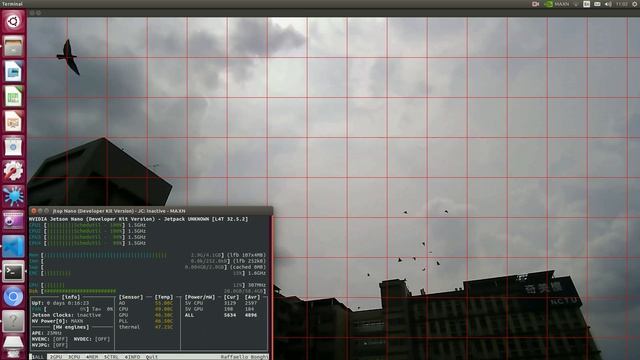Click the [HW engines] section header
Viewport: 640px width, 360px height.
pyautogui.click(x=71, y=327)
